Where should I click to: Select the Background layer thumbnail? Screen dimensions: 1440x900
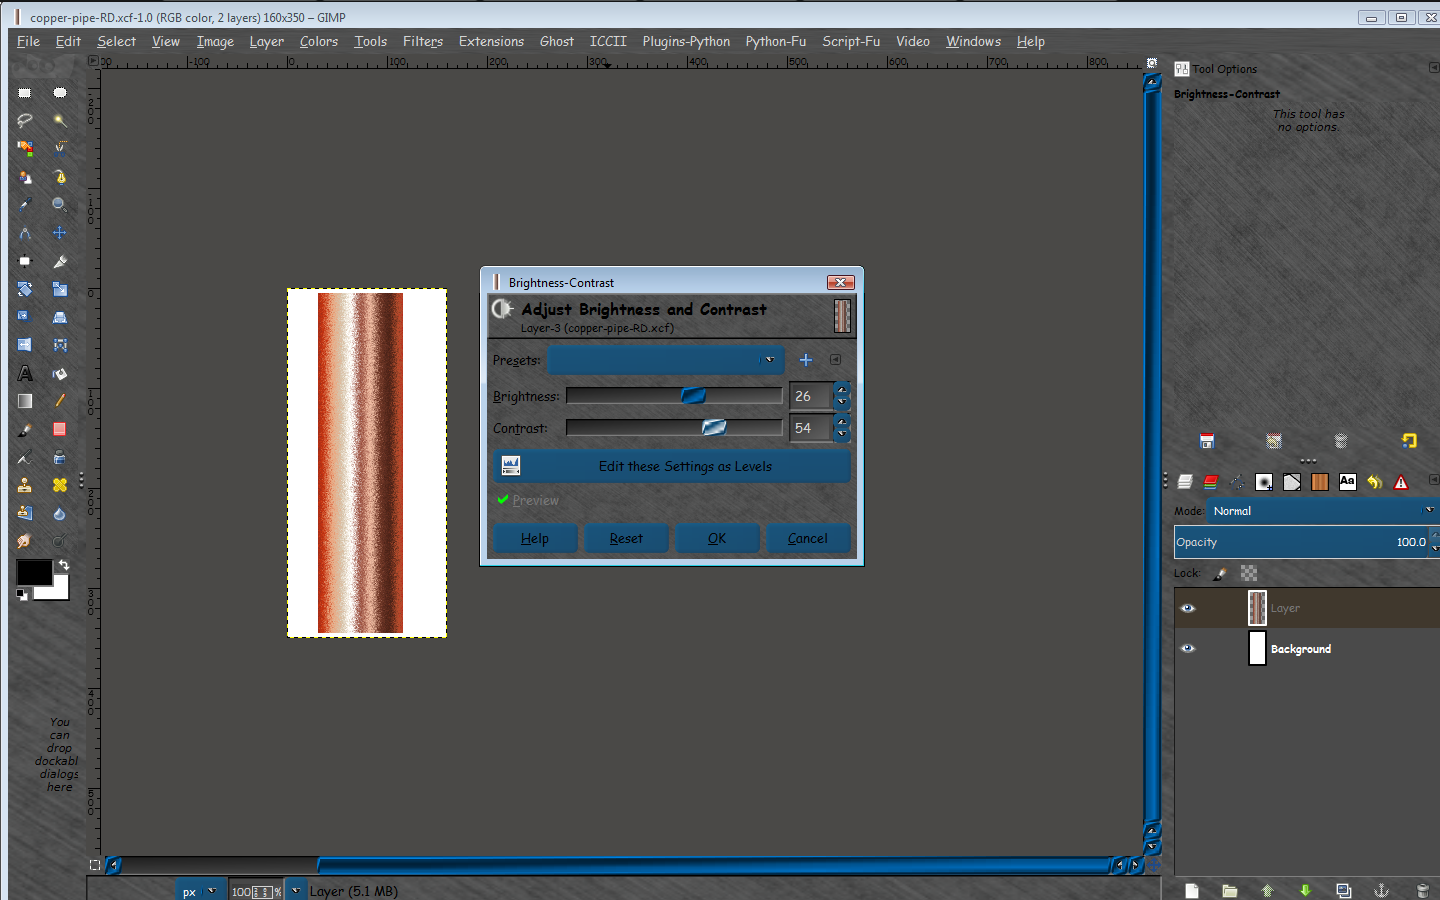point(1258,648)
